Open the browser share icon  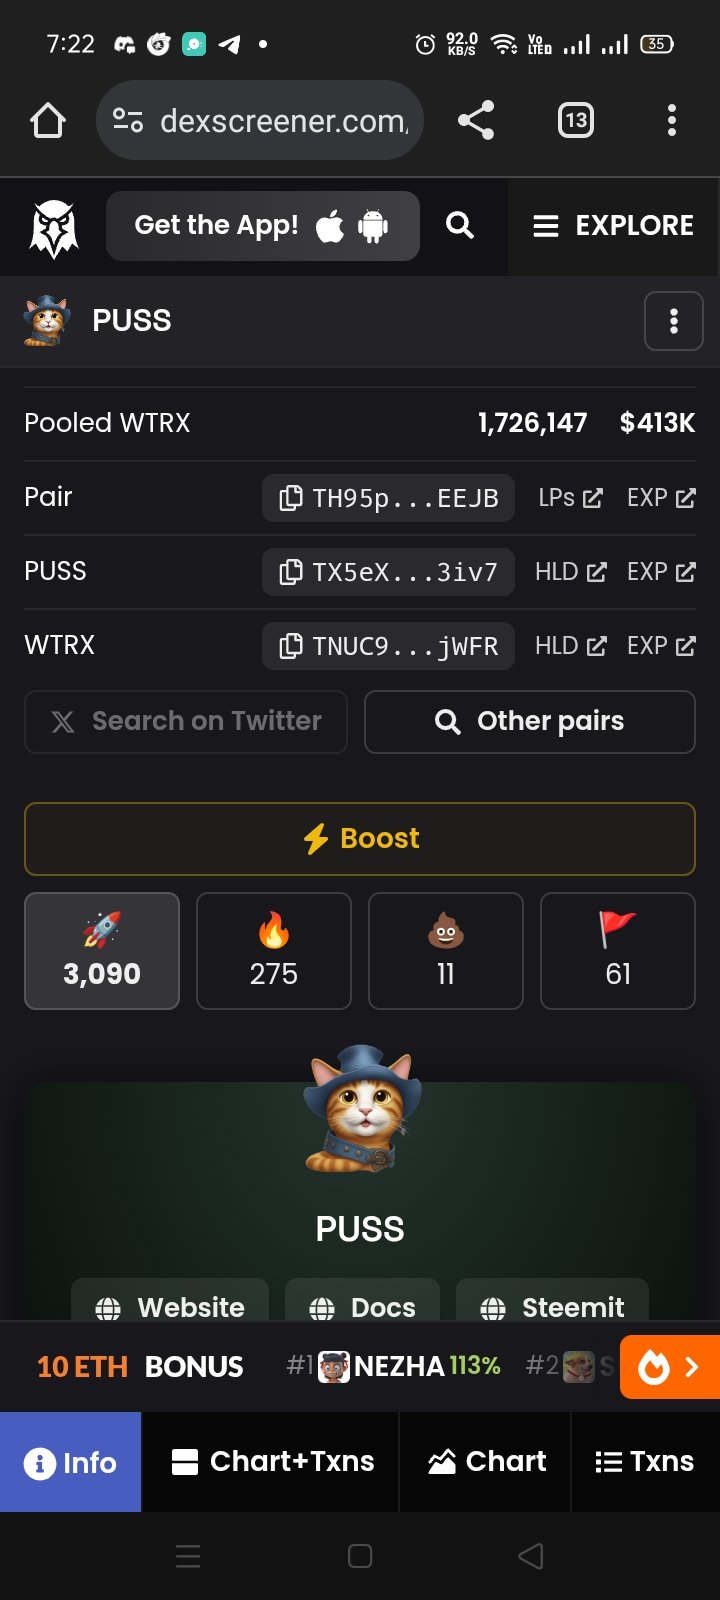click(476, 121)
